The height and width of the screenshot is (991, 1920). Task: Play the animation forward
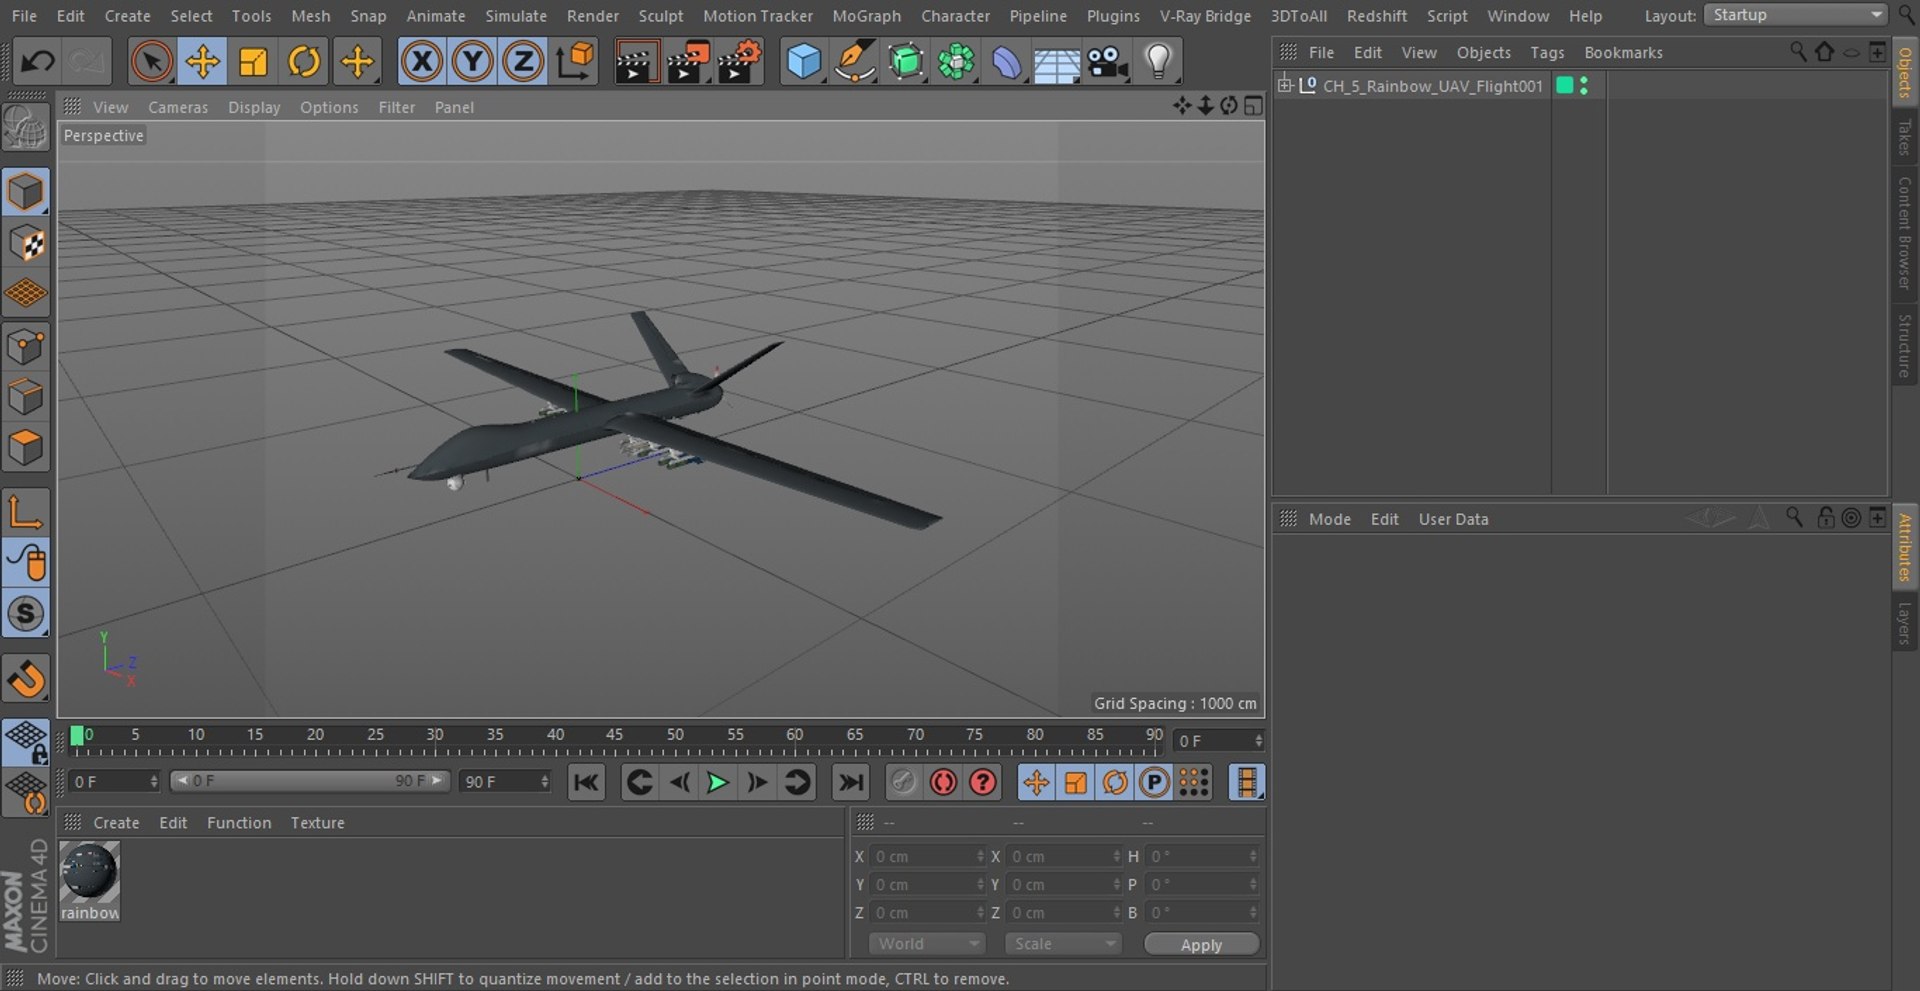click(x=717, y=782)
